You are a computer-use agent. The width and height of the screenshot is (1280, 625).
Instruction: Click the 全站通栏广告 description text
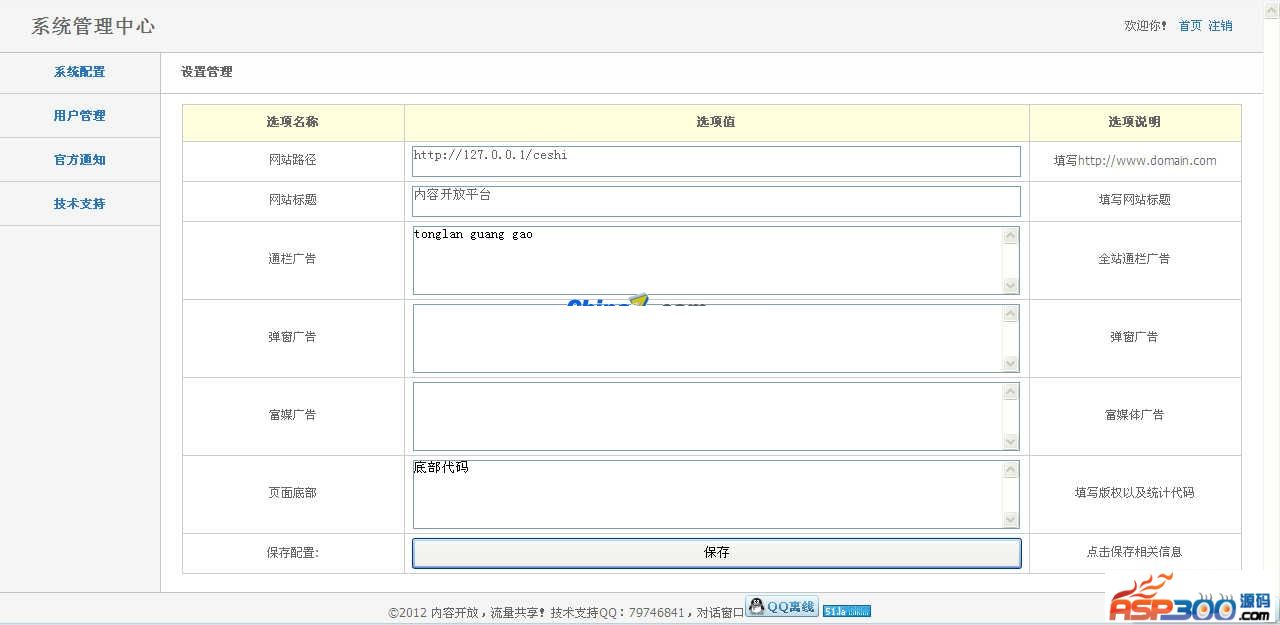[1135, 259]
